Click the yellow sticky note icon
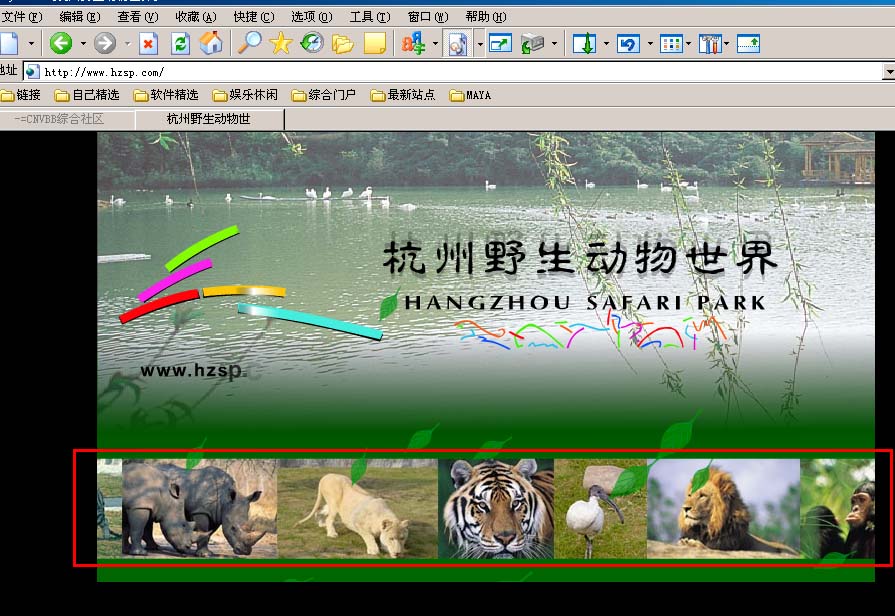The width and height of the screenshot is (895, 616). pyautogui.click(x=374, y=44)
